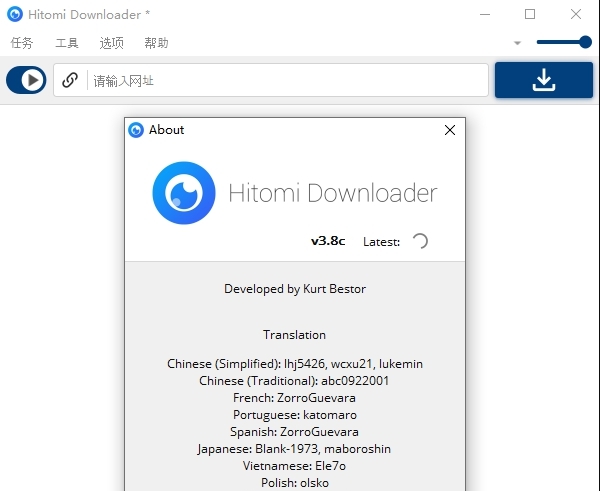Click the 'Hitomi Downloader' wordmark in About
This screenshot has height=491, width=600.
(333, 193)
